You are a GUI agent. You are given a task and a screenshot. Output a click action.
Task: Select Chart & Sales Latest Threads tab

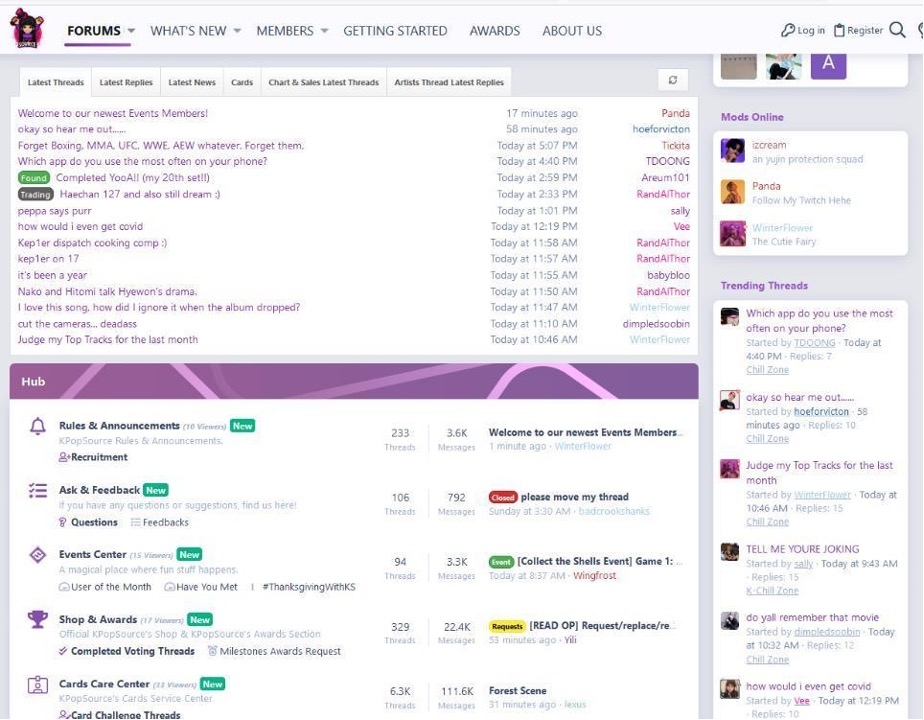click(324, 82)
